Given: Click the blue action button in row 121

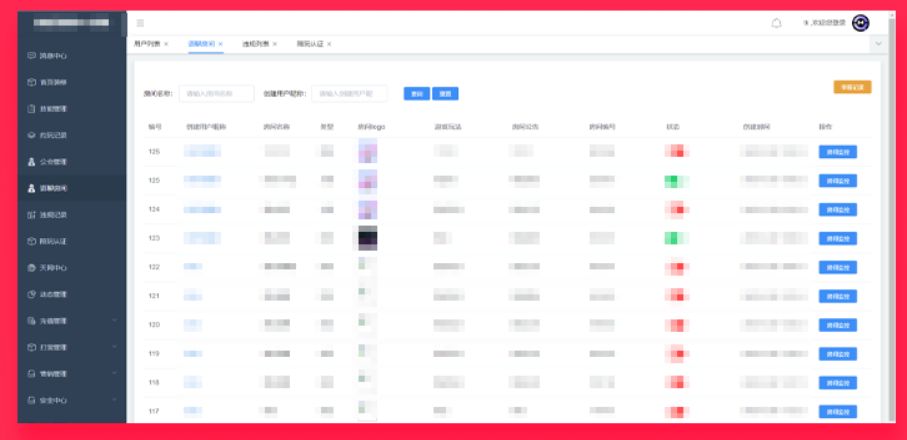Looking at the screenshot, I should (838, 296).
